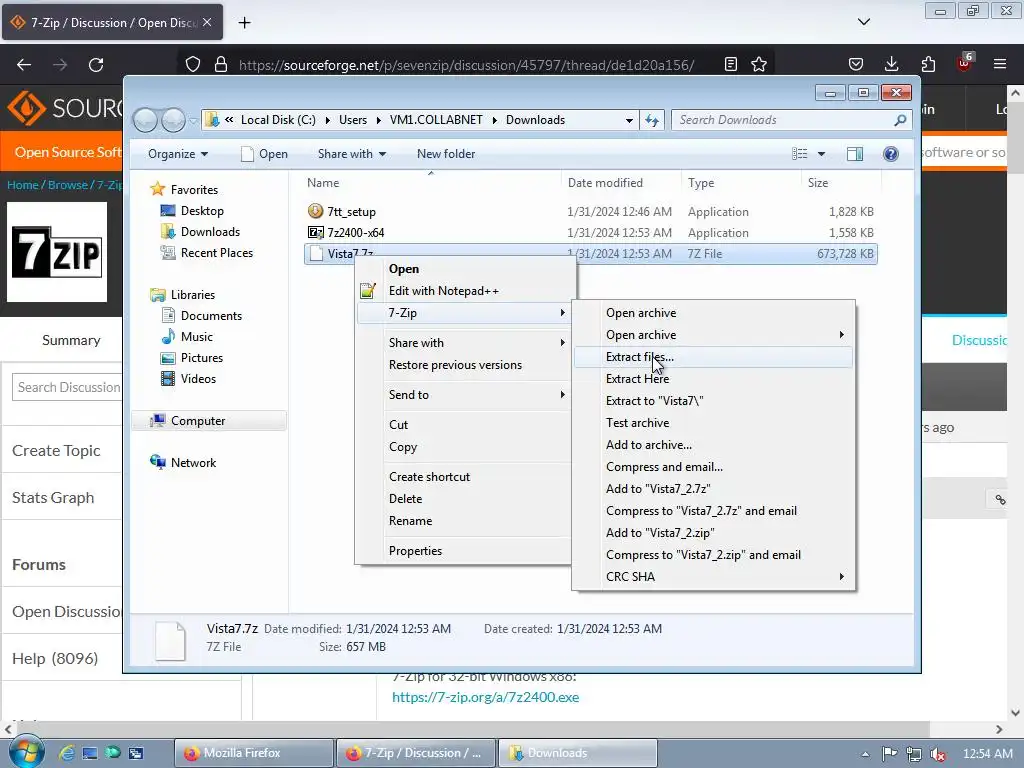Toggle reader view icon in address bar

[x=731, y=64]
